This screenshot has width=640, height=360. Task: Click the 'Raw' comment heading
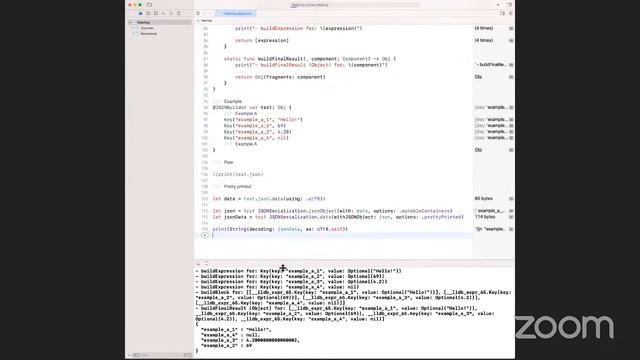[229, 162]
